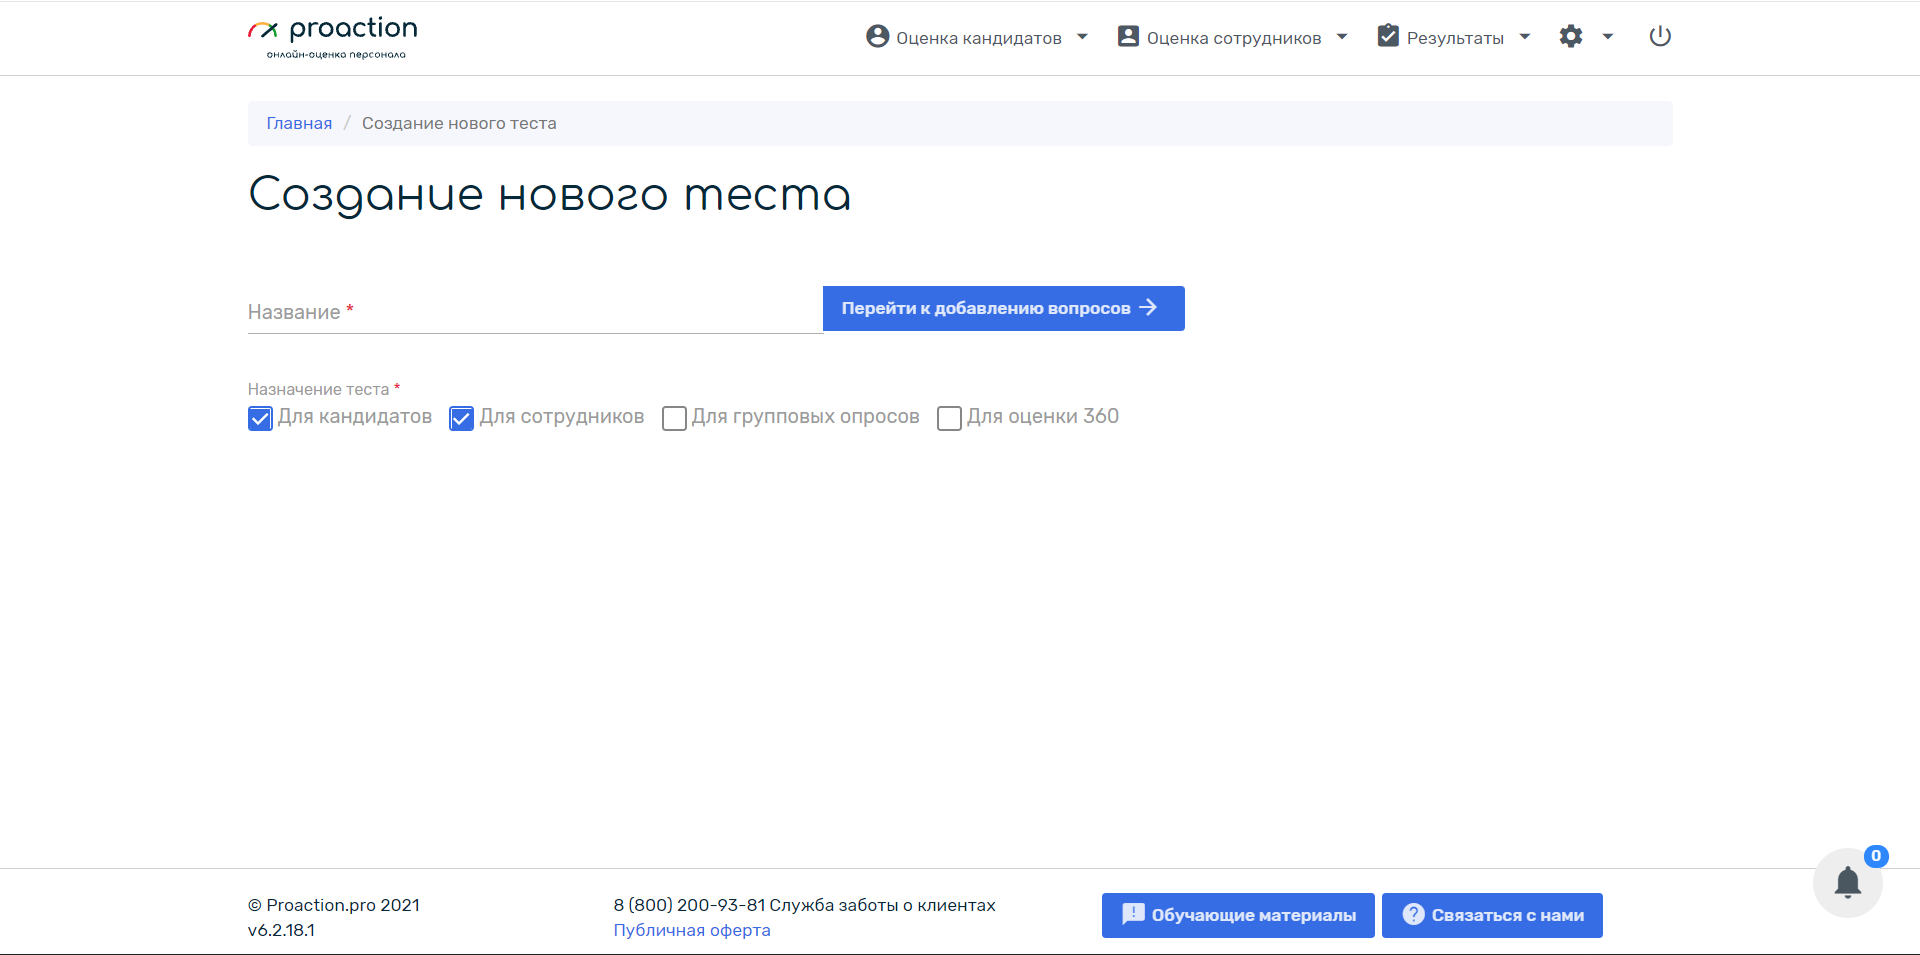Image resolution: width=1920 pixels, height=955 pixels.
Task: Click the power logout icon
Action: 1660,37
